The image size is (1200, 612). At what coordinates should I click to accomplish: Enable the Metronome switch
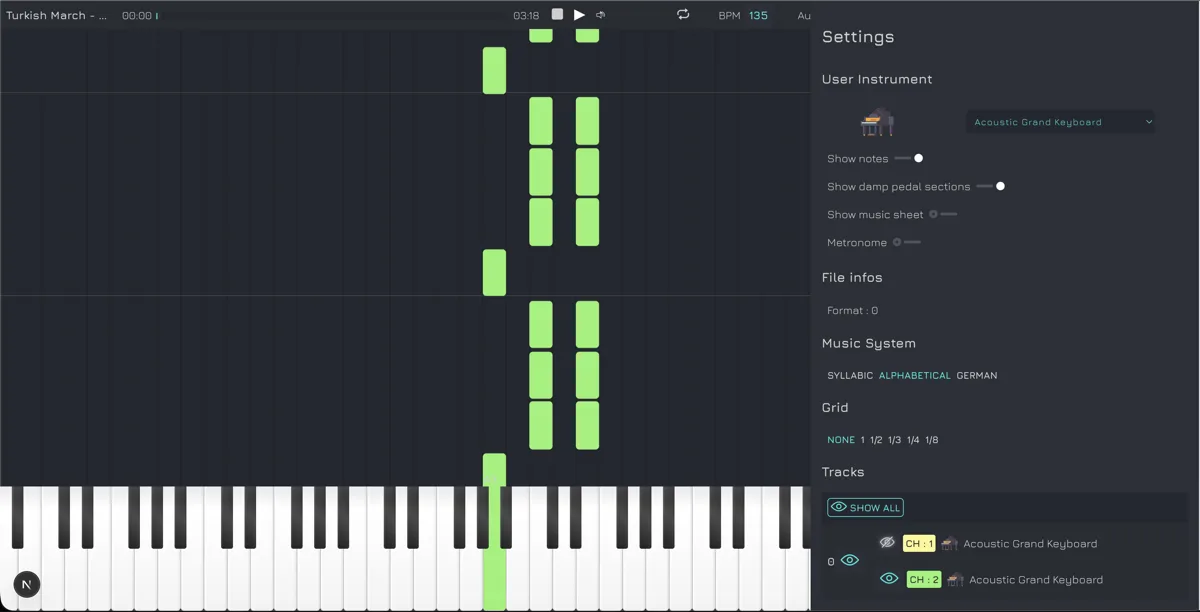[x=907, y=242]
